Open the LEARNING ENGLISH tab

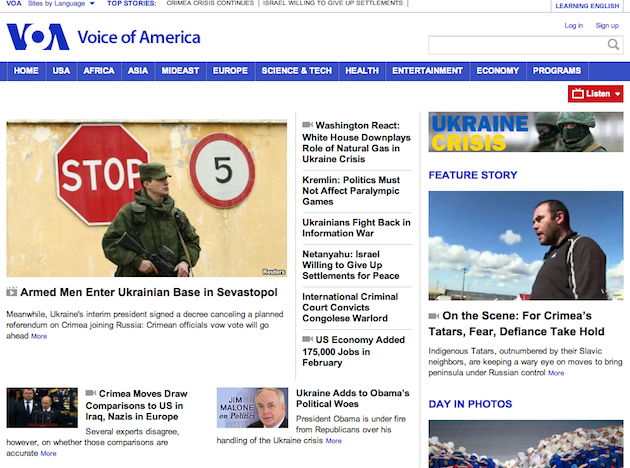coord(587,6)
